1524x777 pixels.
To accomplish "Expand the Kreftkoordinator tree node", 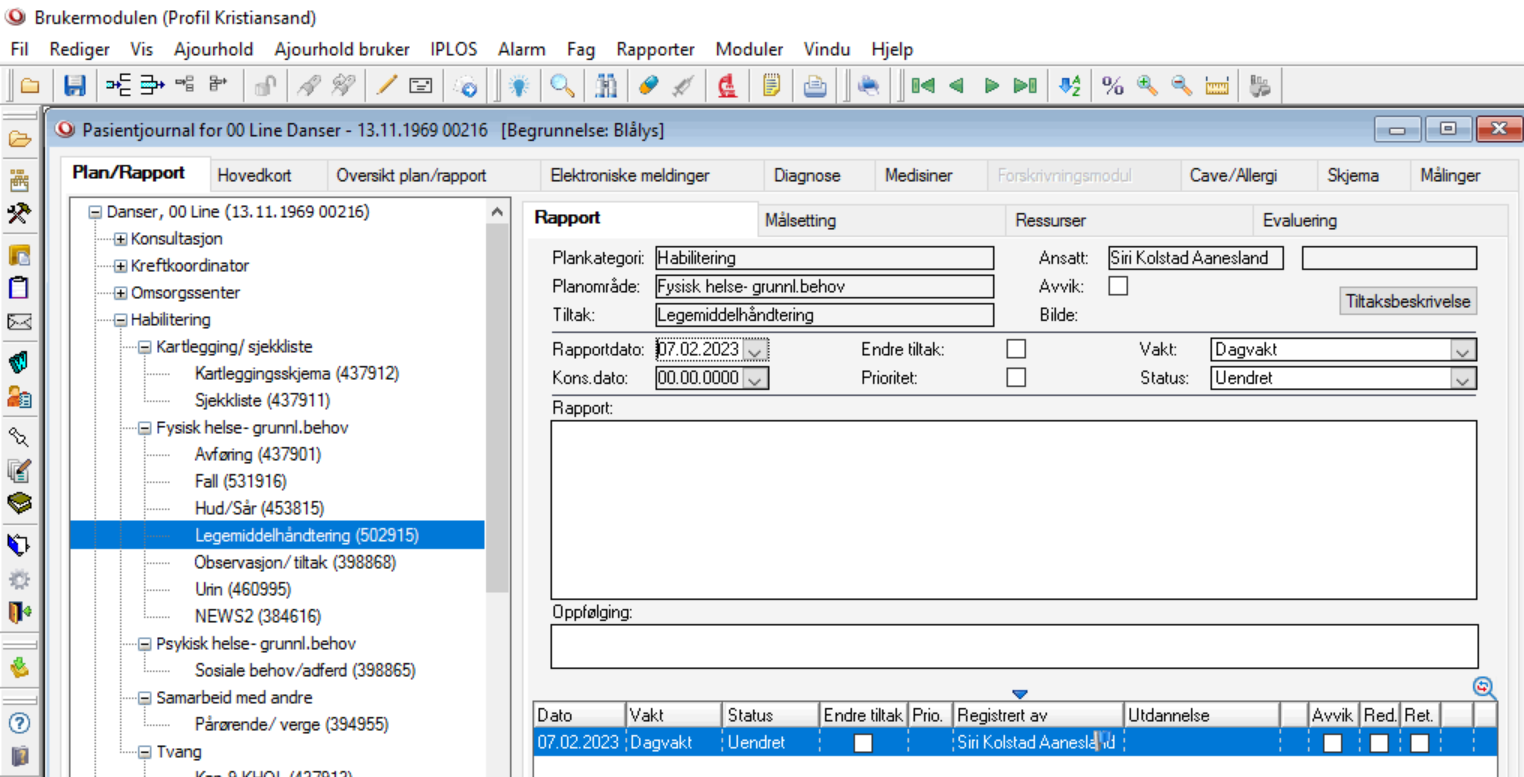I will [121, 266].
